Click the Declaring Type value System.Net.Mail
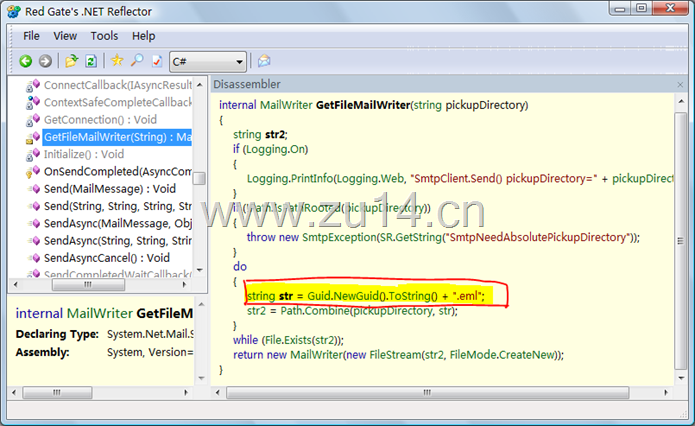Image resolution: width=695 pixels, height=426 pixels. [150, 334]
